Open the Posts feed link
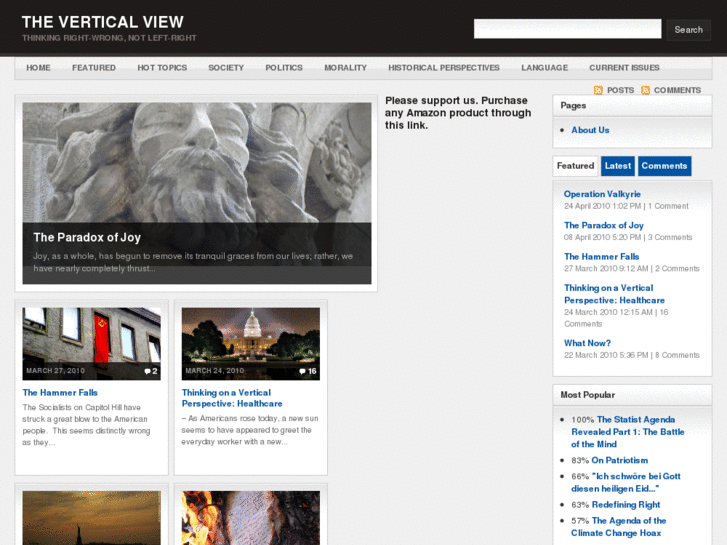Screen dimensions: 727x545 pyautogui.click(x=620, y=90)
